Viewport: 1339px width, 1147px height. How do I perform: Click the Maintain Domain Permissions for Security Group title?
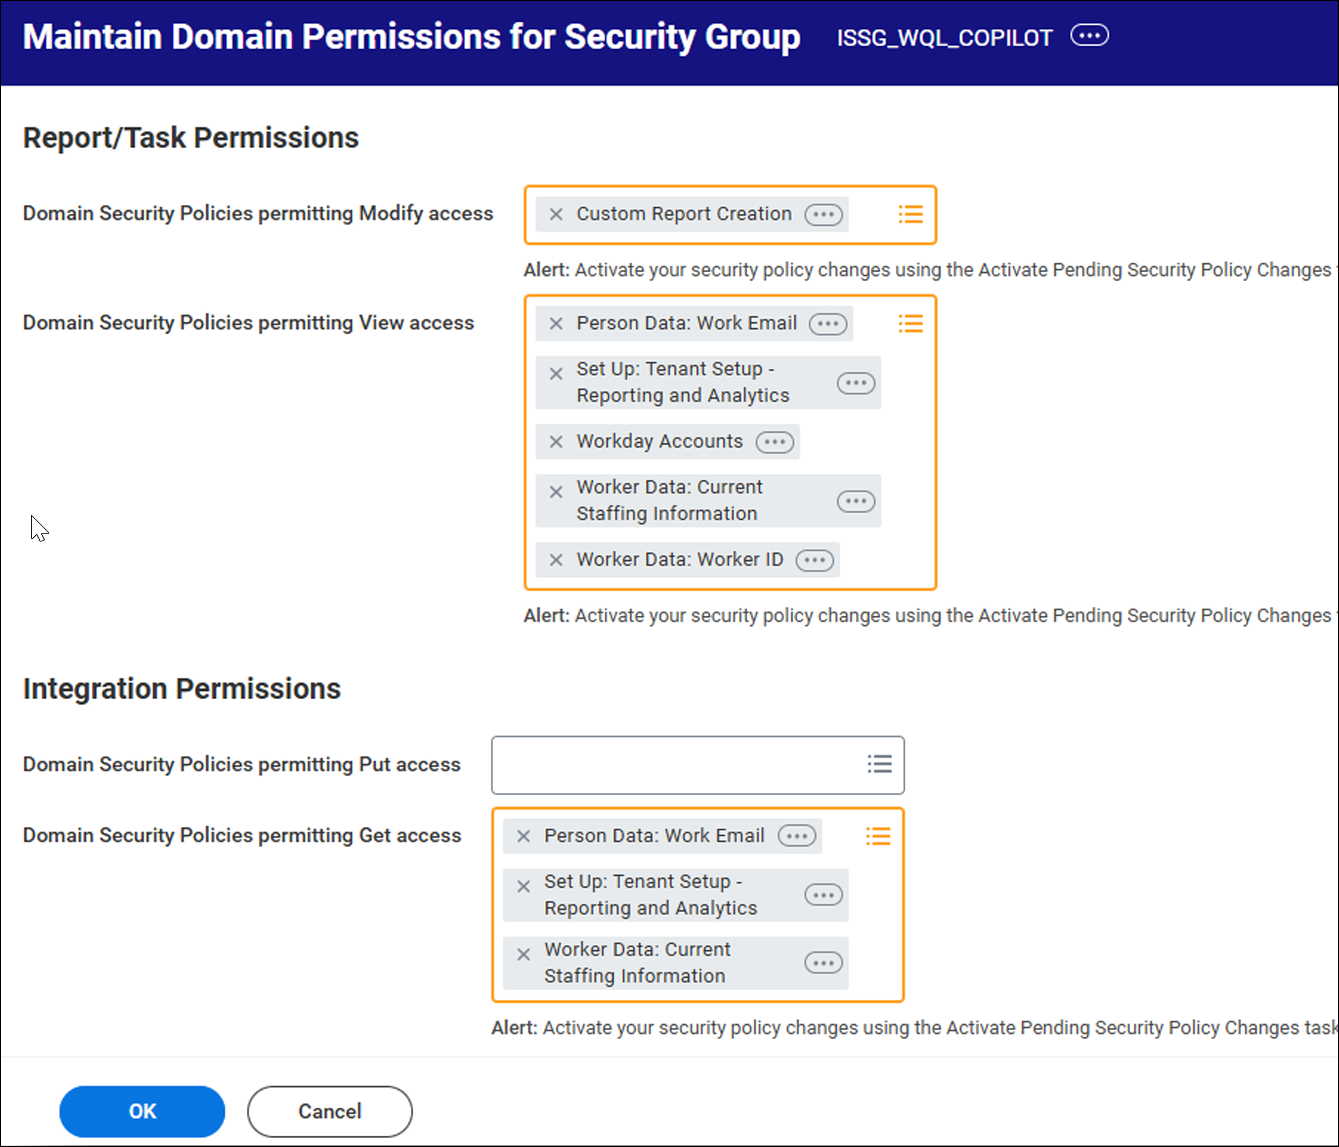411,37
